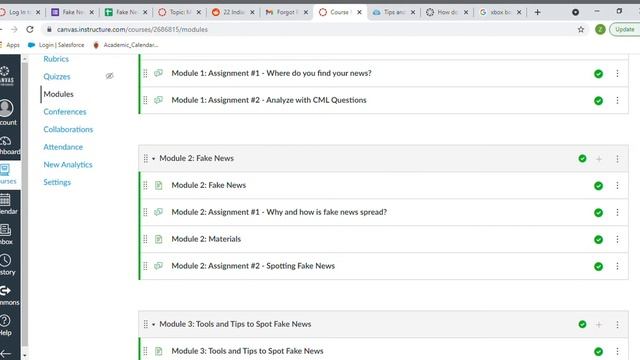Reload the page with the refresh icon

30,29
